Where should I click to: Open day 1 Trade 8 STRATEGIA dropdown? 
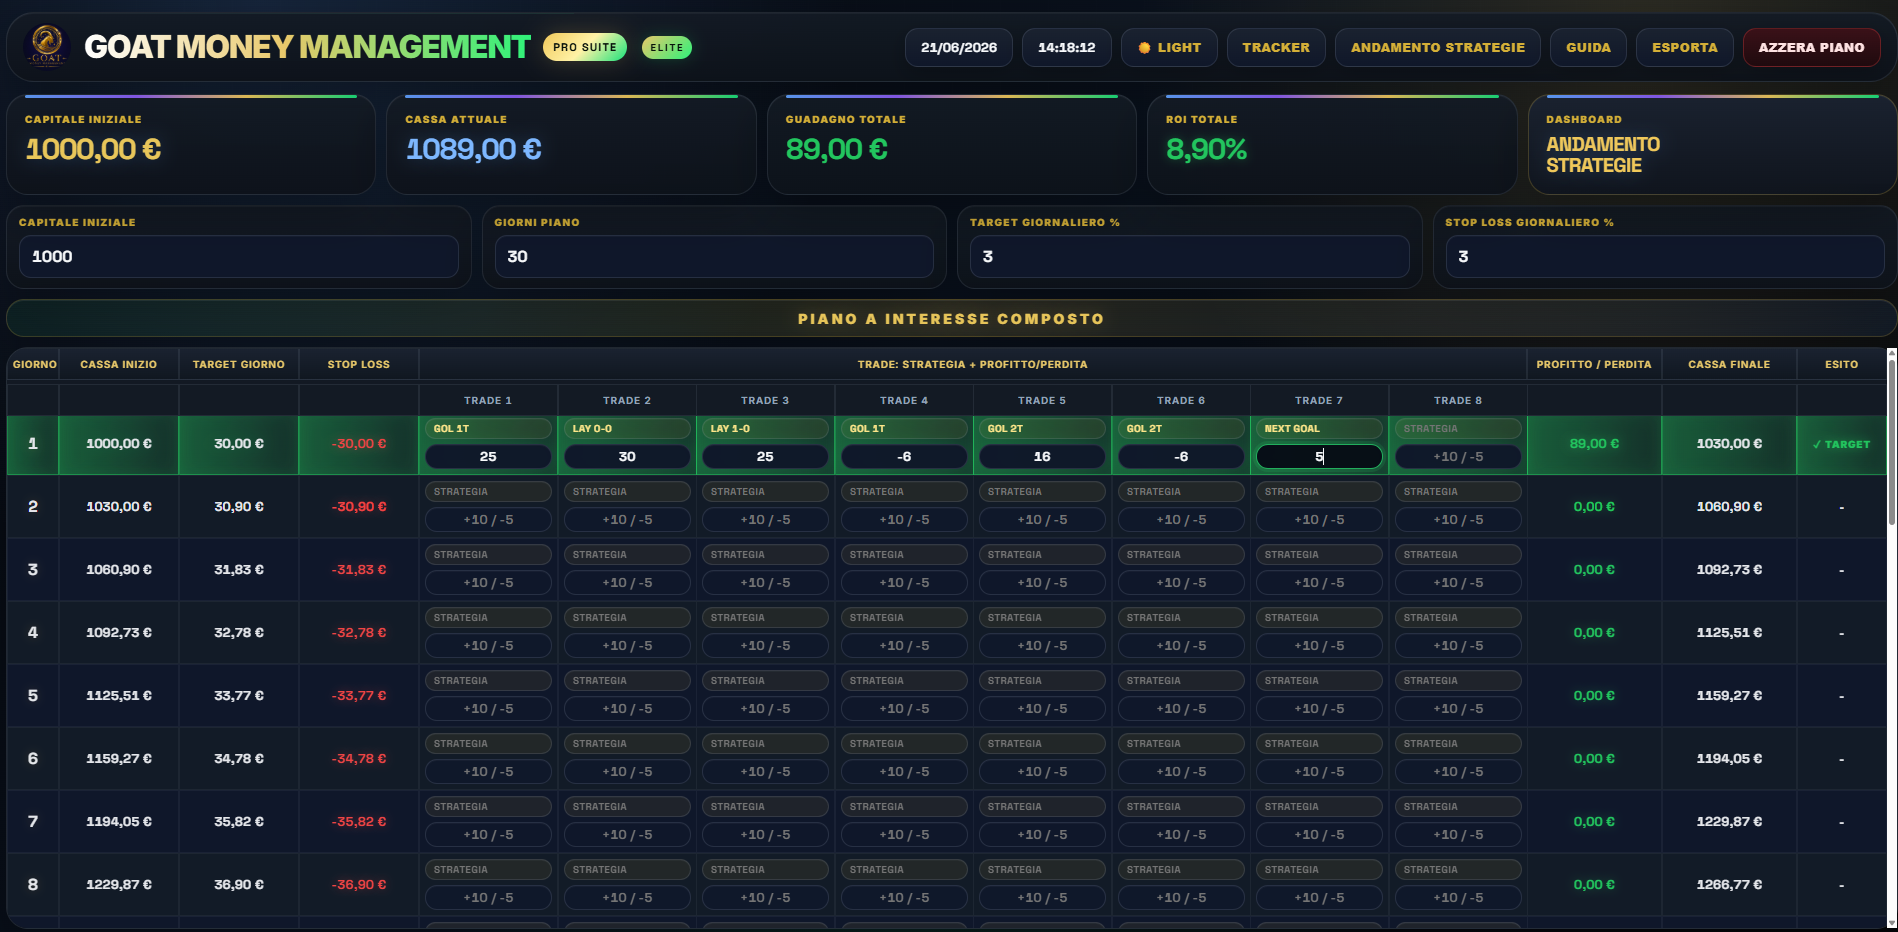[1458, 428]
